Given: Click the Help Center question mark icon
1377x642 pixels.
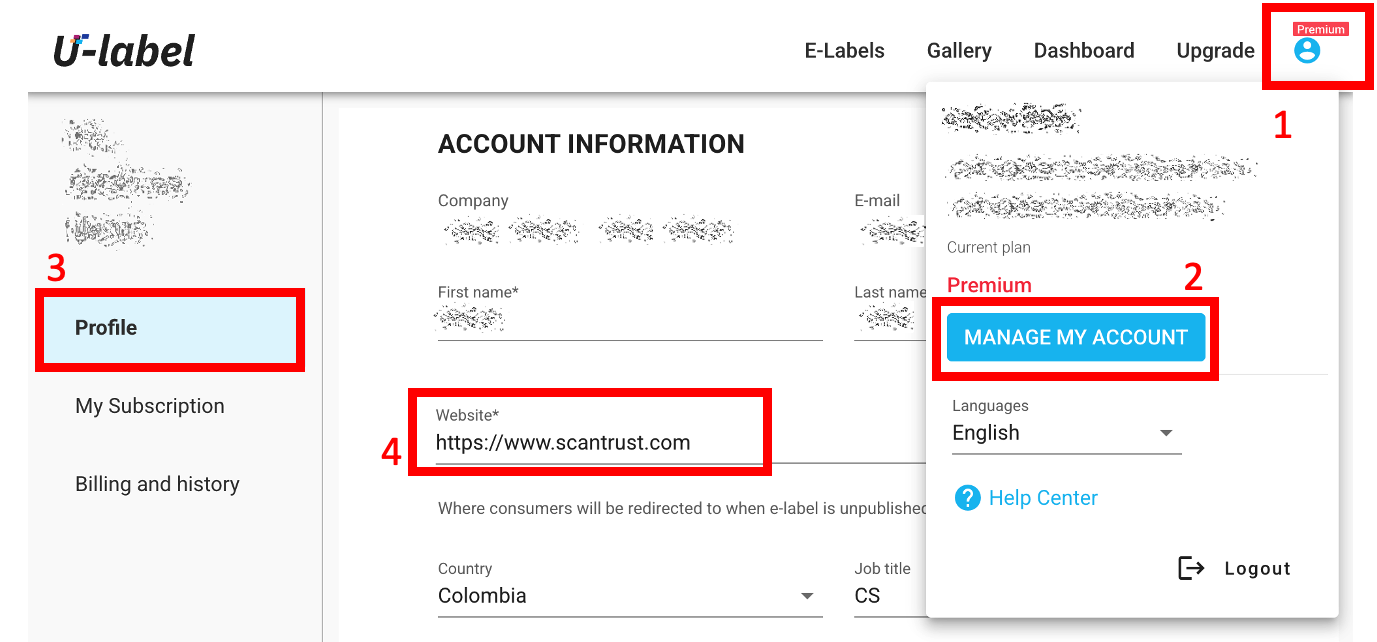Looking at the screenshot, I should coord(967,498).
